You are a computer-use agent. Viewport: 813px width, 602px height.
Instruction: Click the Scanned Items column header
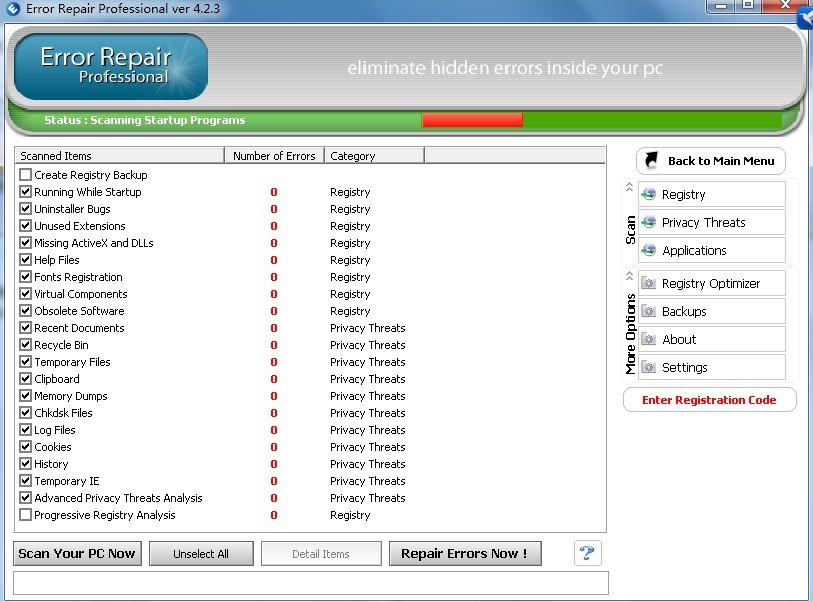[x=119, y=156]
